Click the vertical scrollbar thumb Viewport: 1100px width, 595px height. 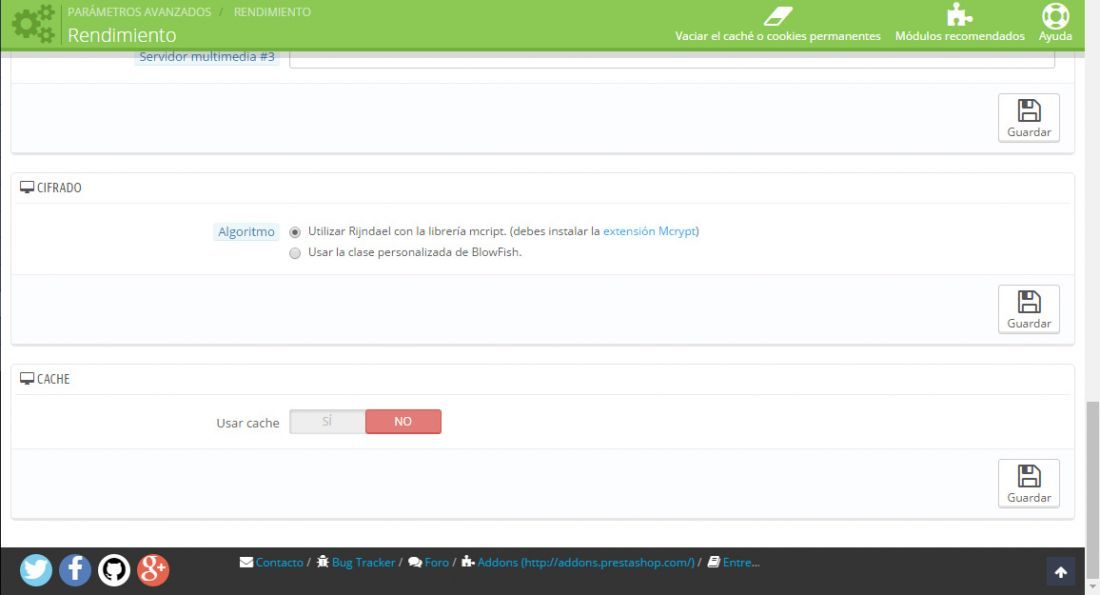[x=1092, y=488]
